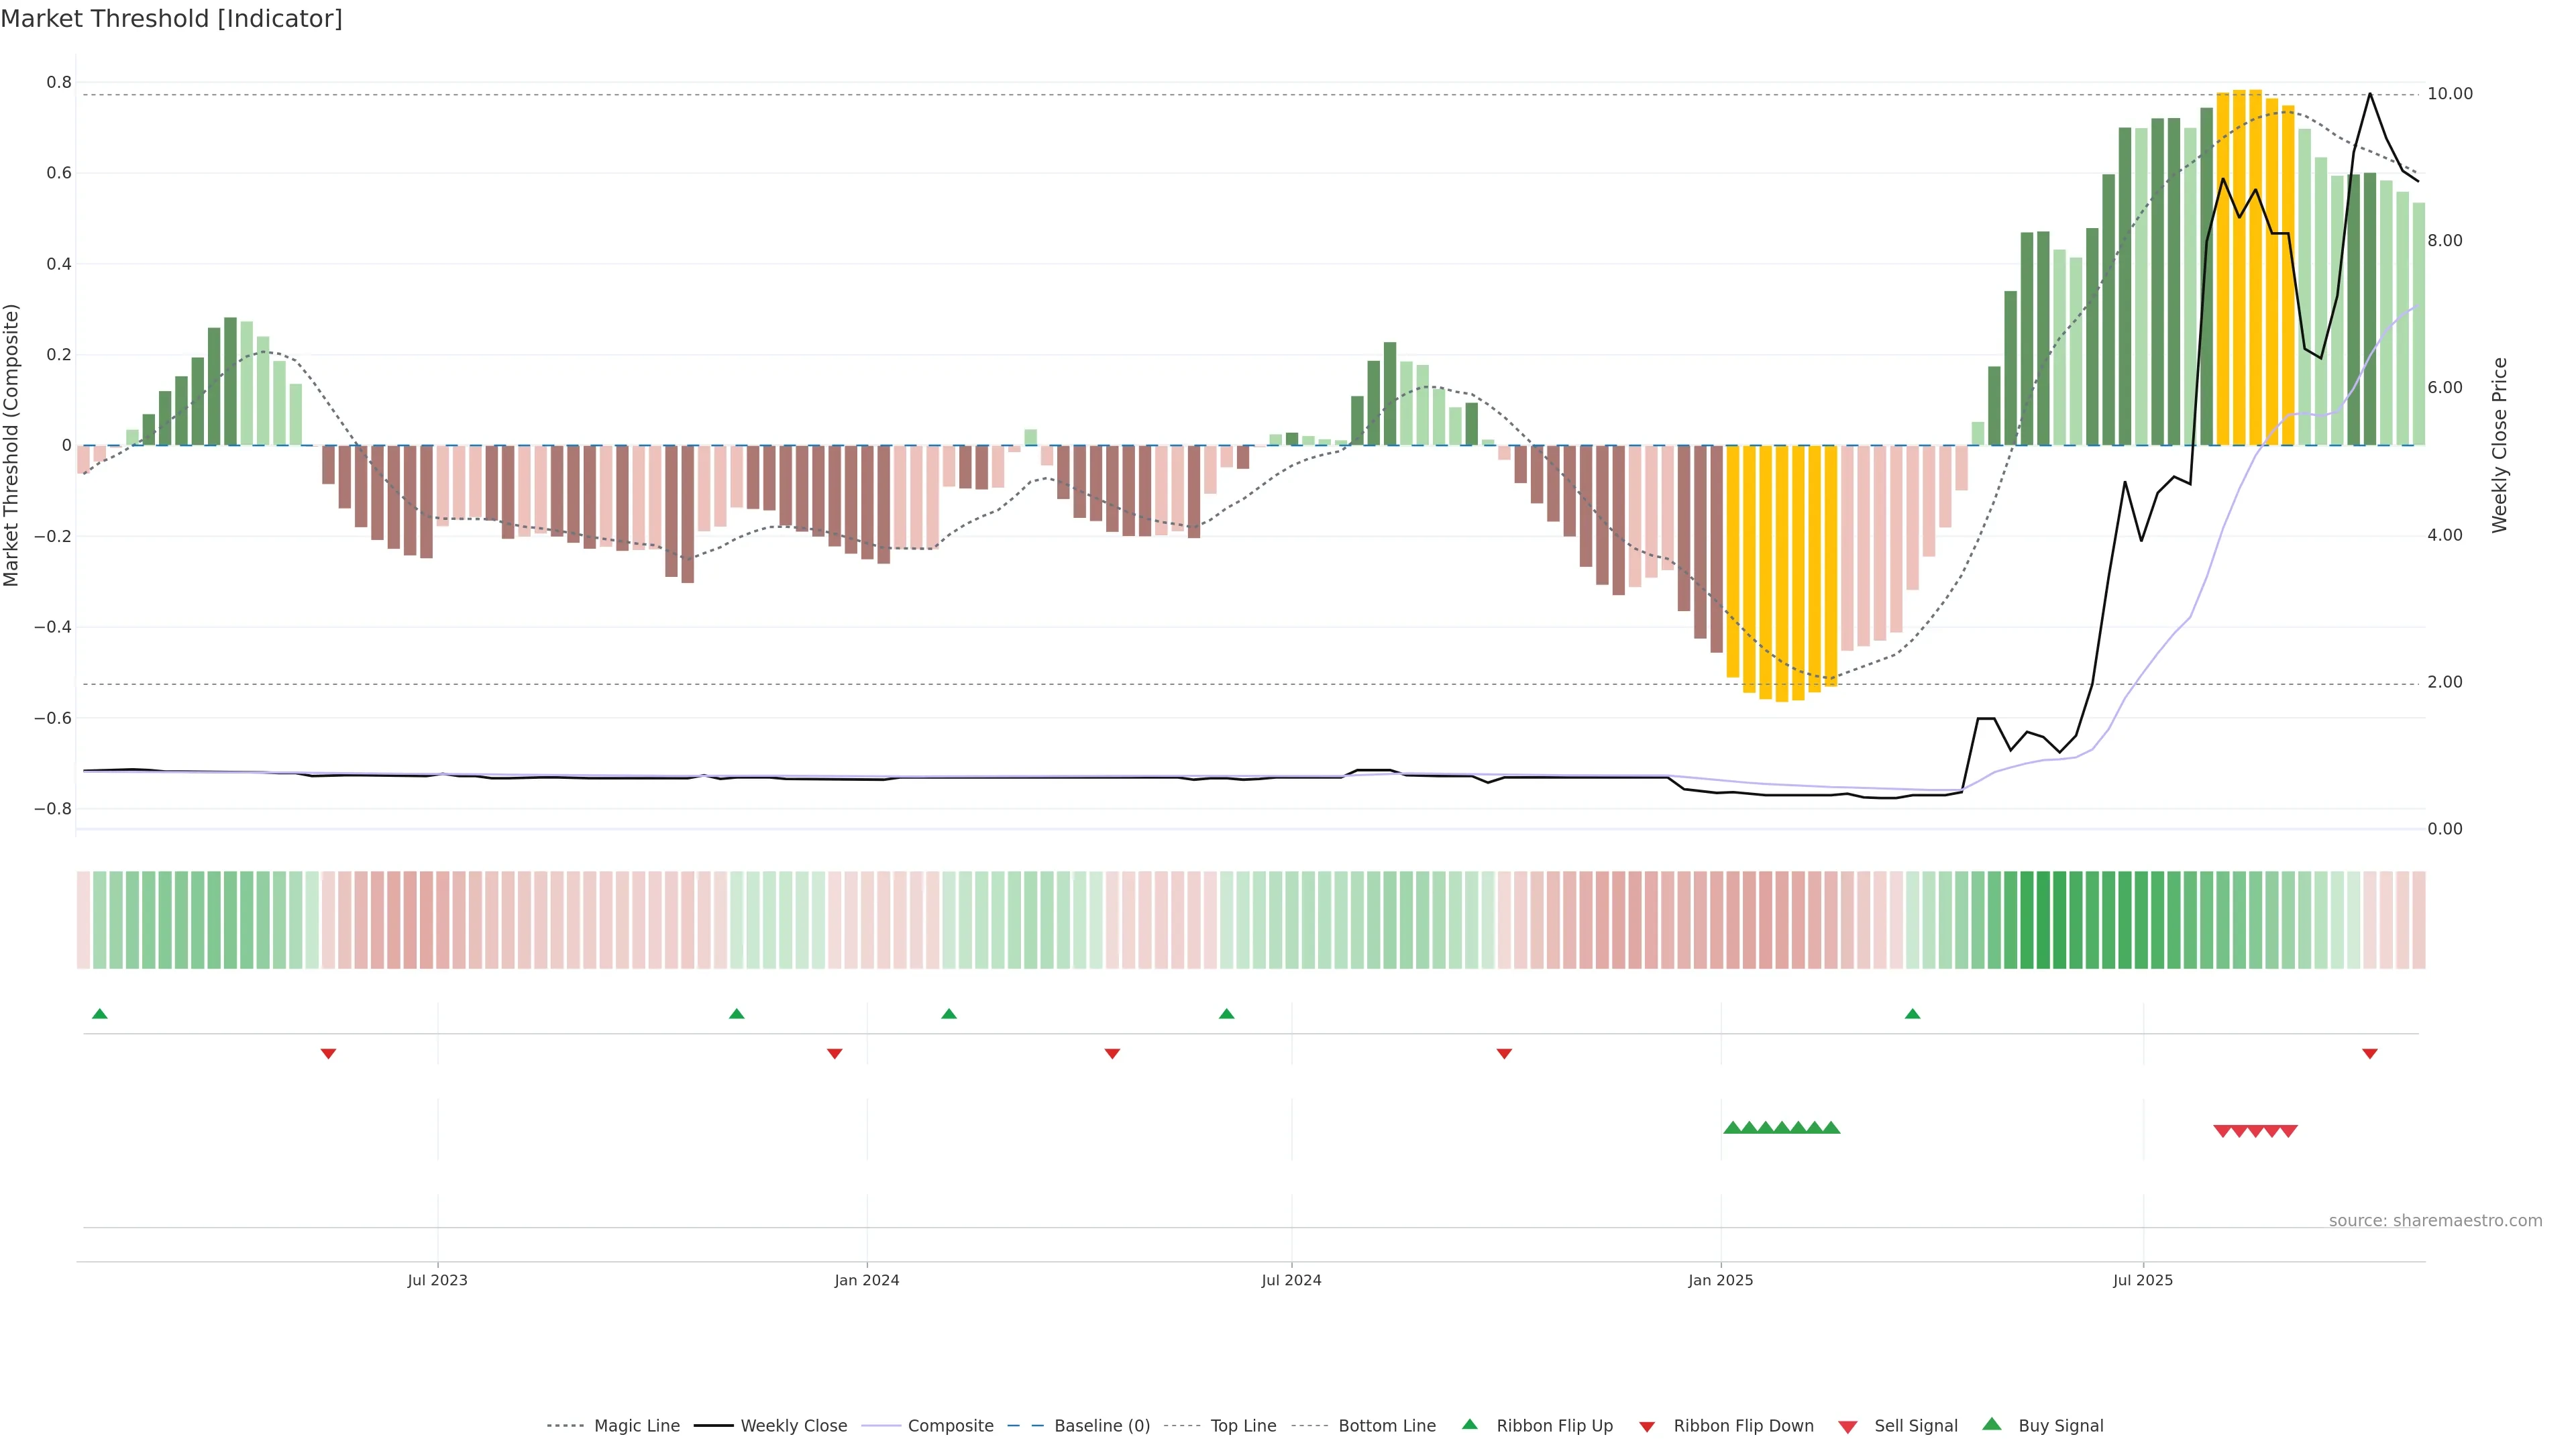2576x1449 pixels.
Task: Click the Market Threshold [Indicator] title
Action: tap(171, 19)
